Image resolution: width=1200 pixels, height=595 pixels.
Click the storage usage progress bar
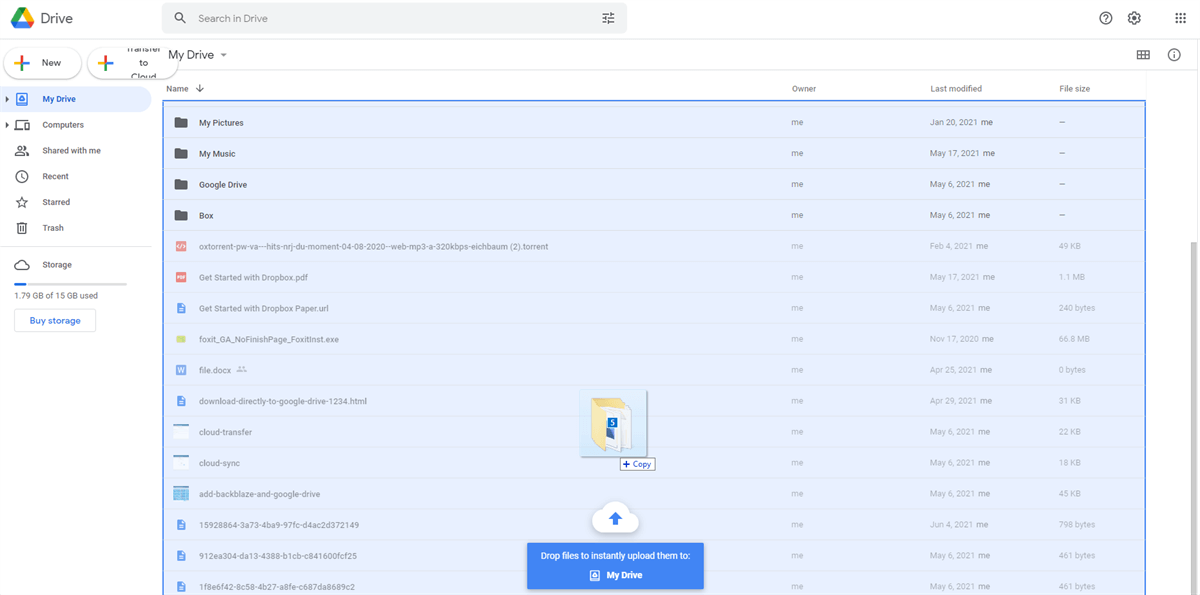[x=70, y=284]
